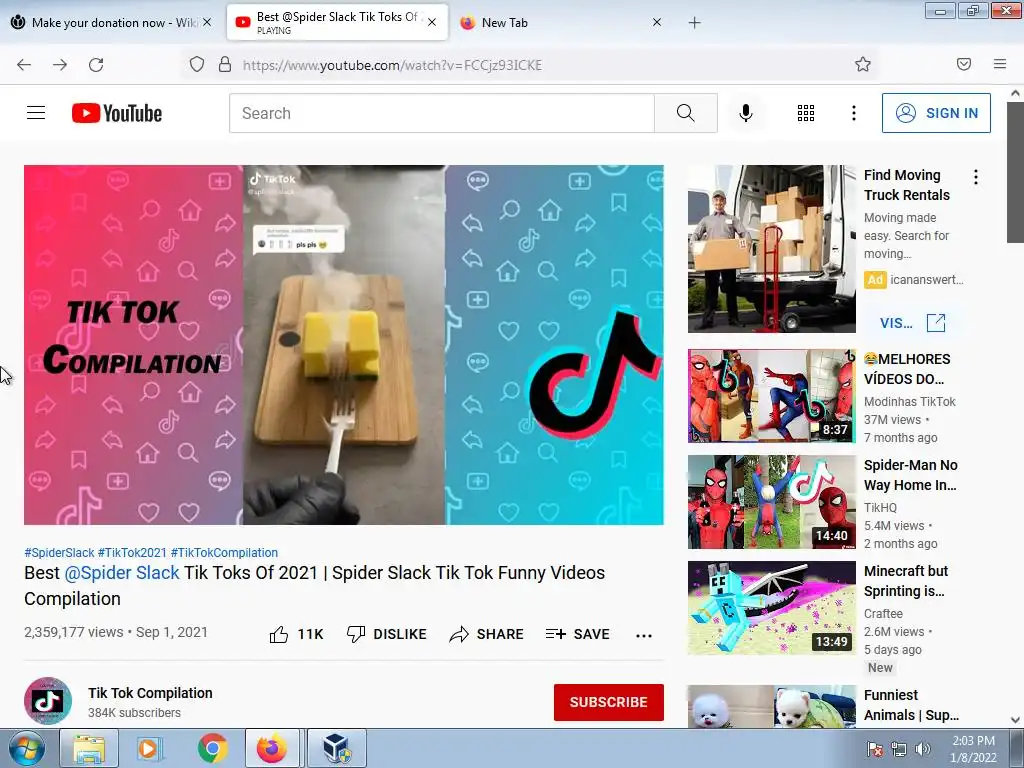This screenshot has height=768, width=1024.
Task: Click the page vertical scrollbar thumb
Action: pos(1016,172)
